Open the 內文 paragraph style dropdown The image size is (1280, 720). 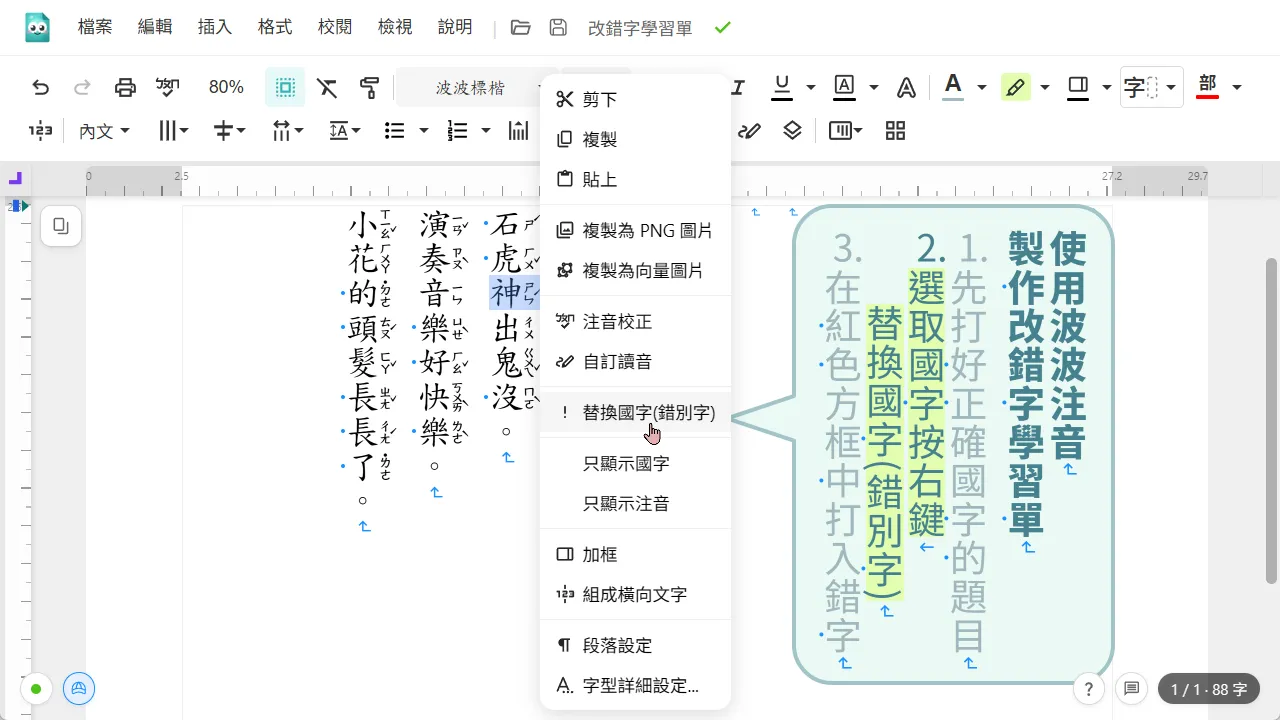(x=105, y=130)
